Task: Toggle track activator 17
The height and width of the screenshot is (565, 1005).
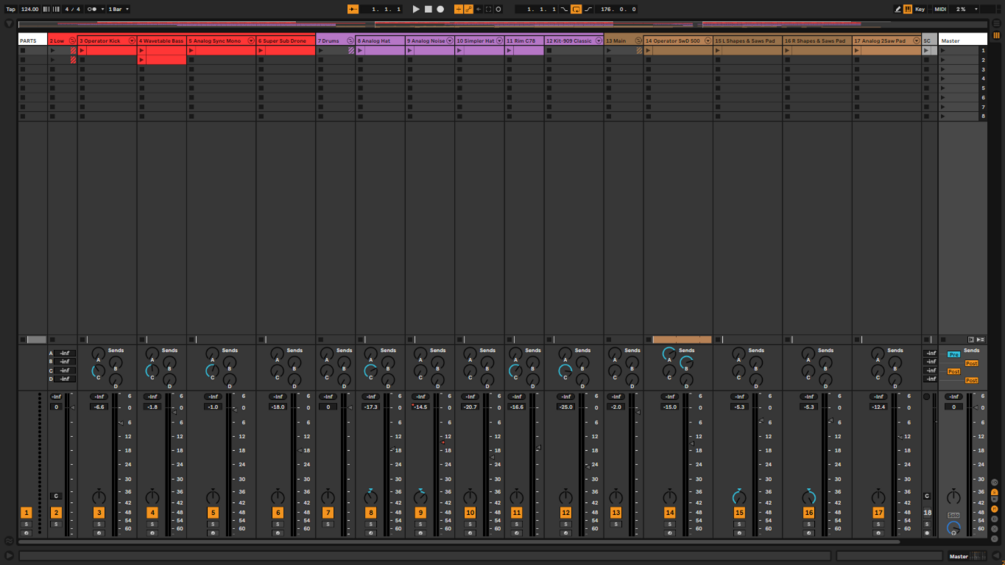Action: point(878,512)
